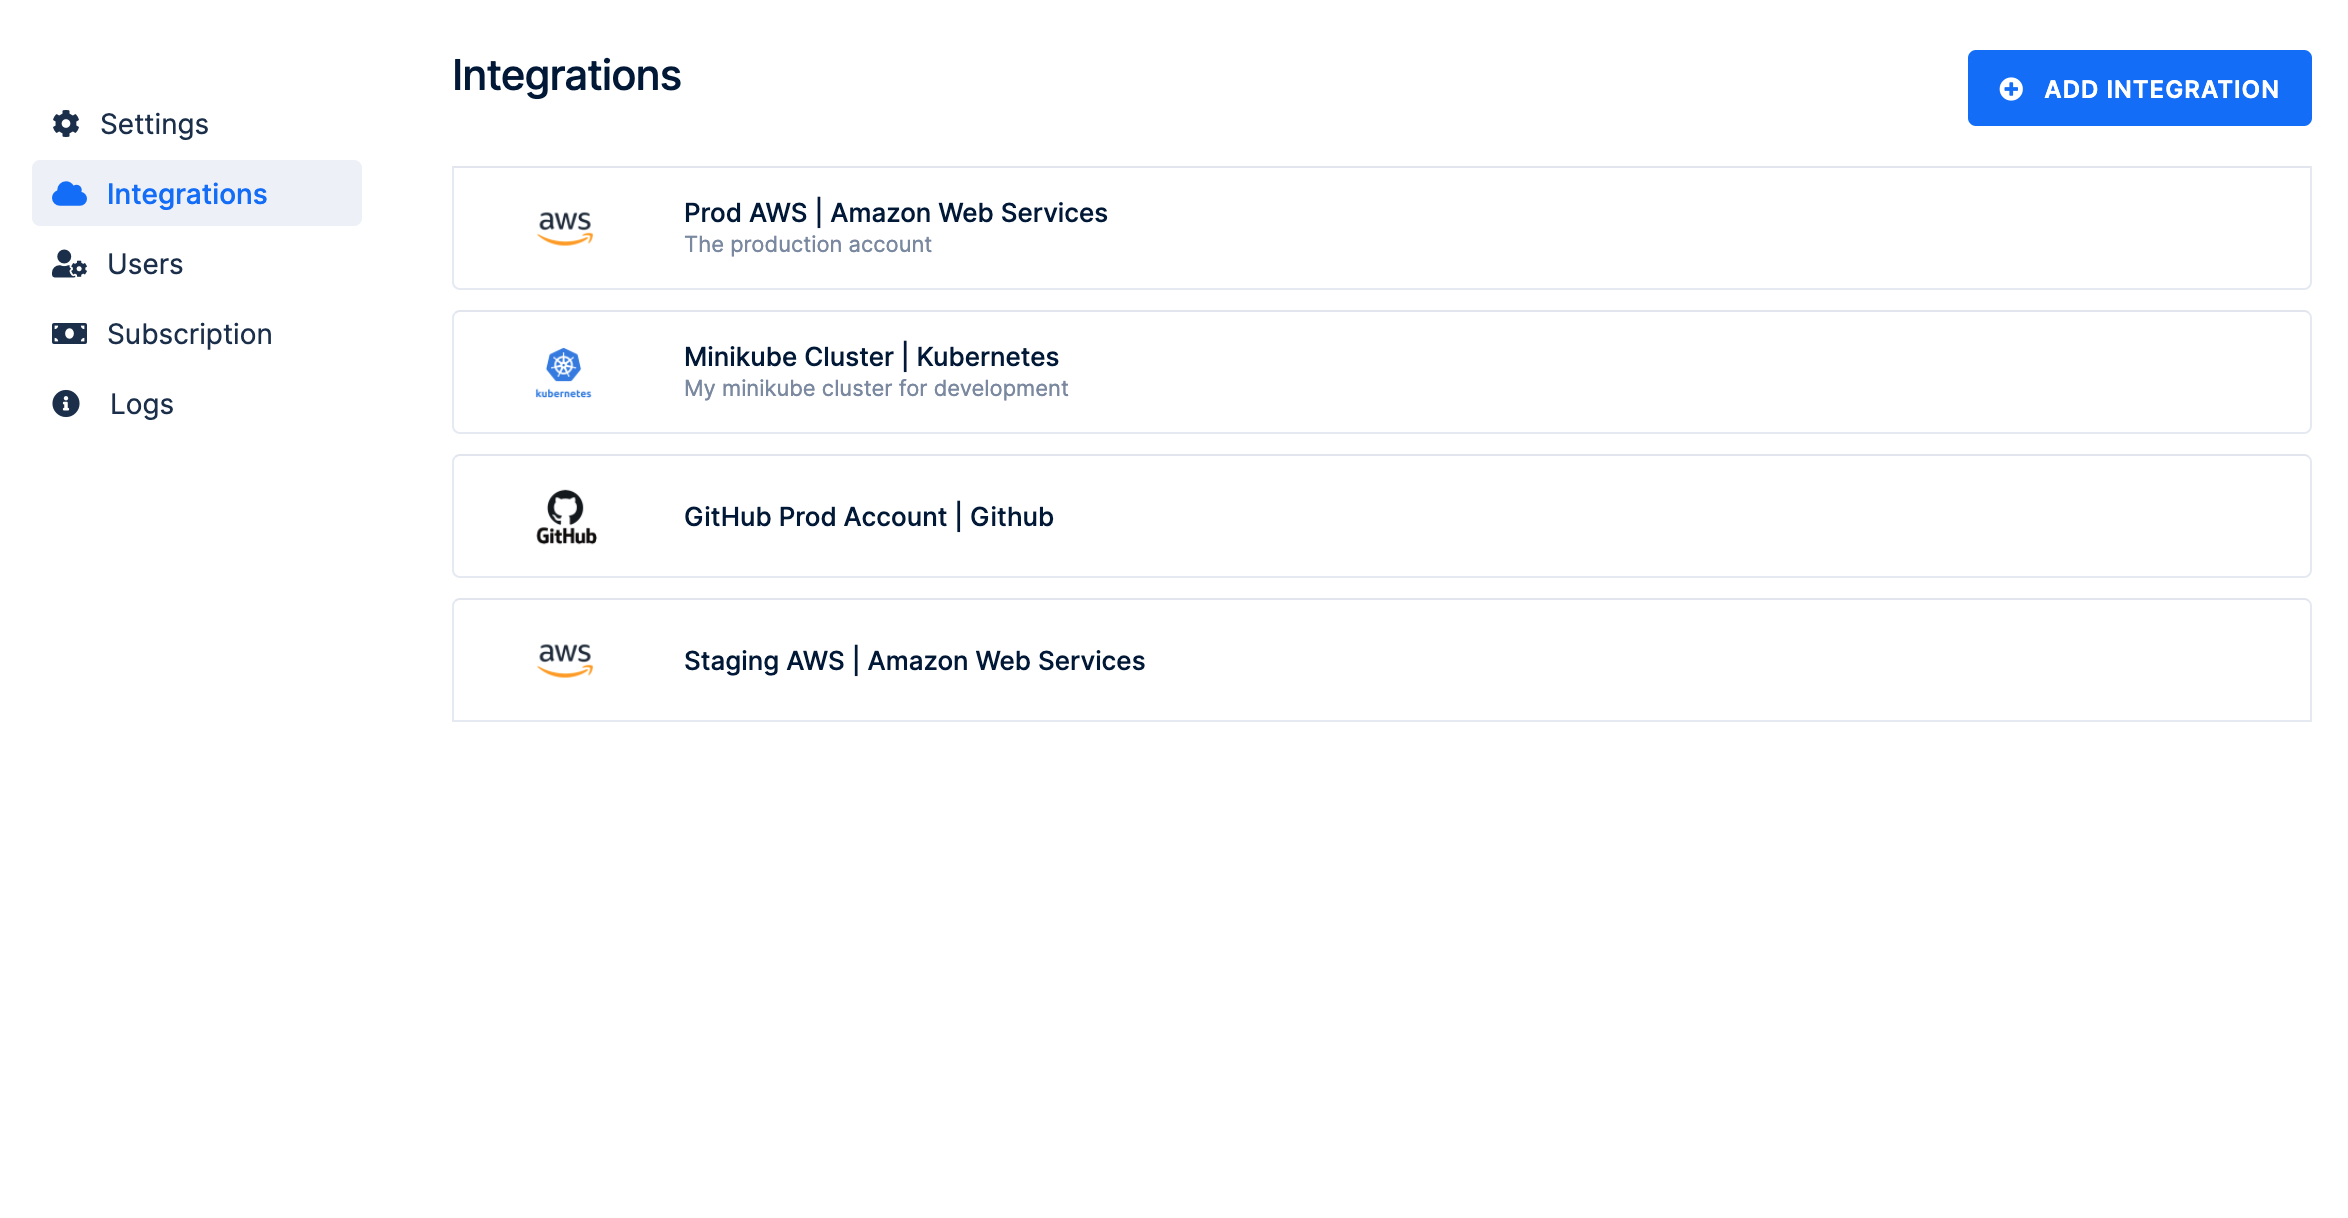Select the Integrations sidebar item

pos(197,193)
